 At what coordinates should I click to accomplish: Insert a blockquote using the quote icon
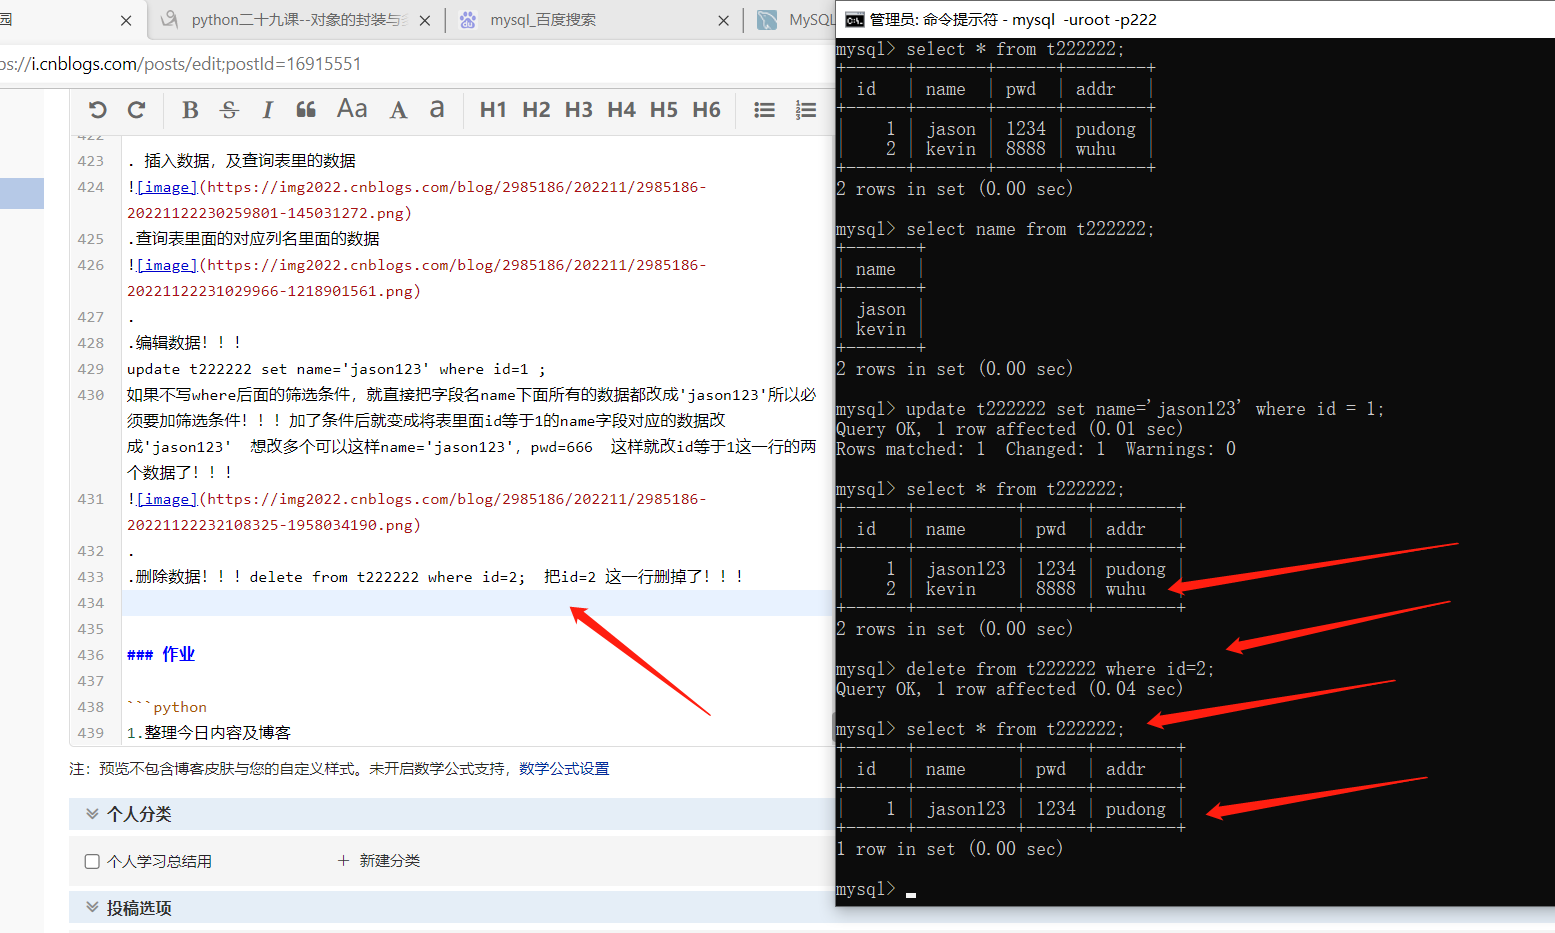[x=306, y=110]
